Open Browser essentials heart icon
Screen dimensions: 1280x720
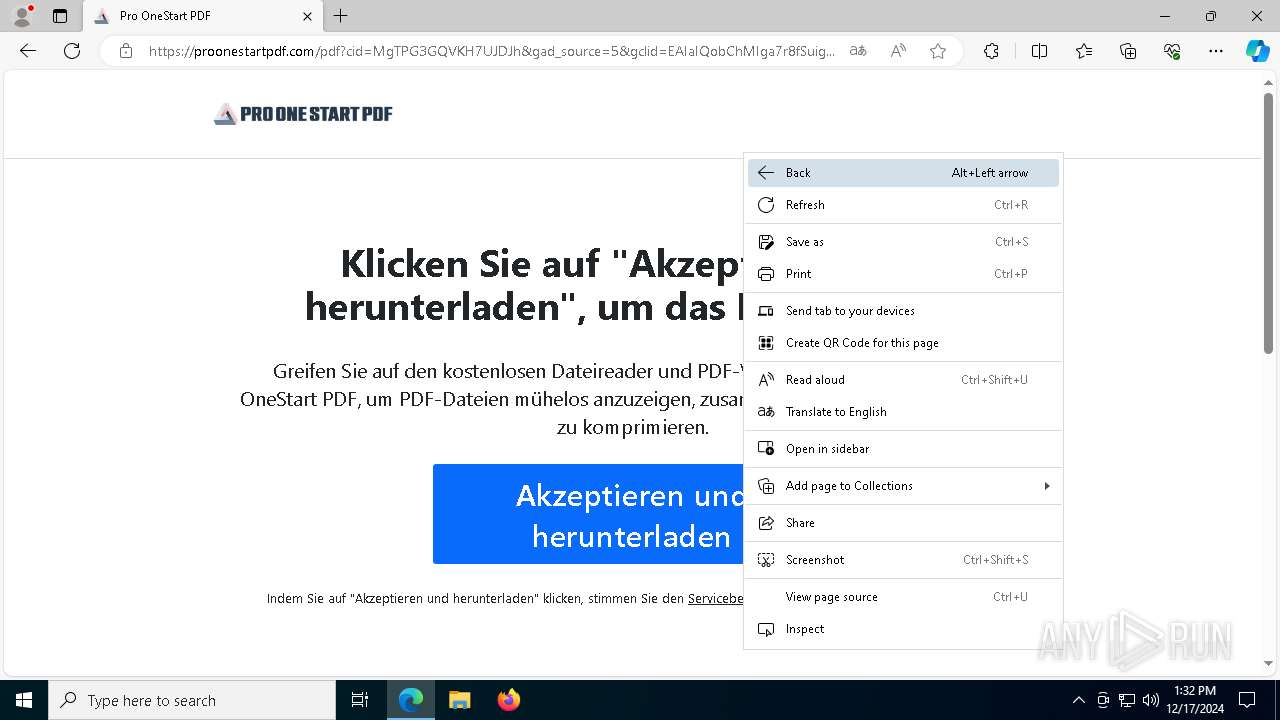click(1172, 51)
